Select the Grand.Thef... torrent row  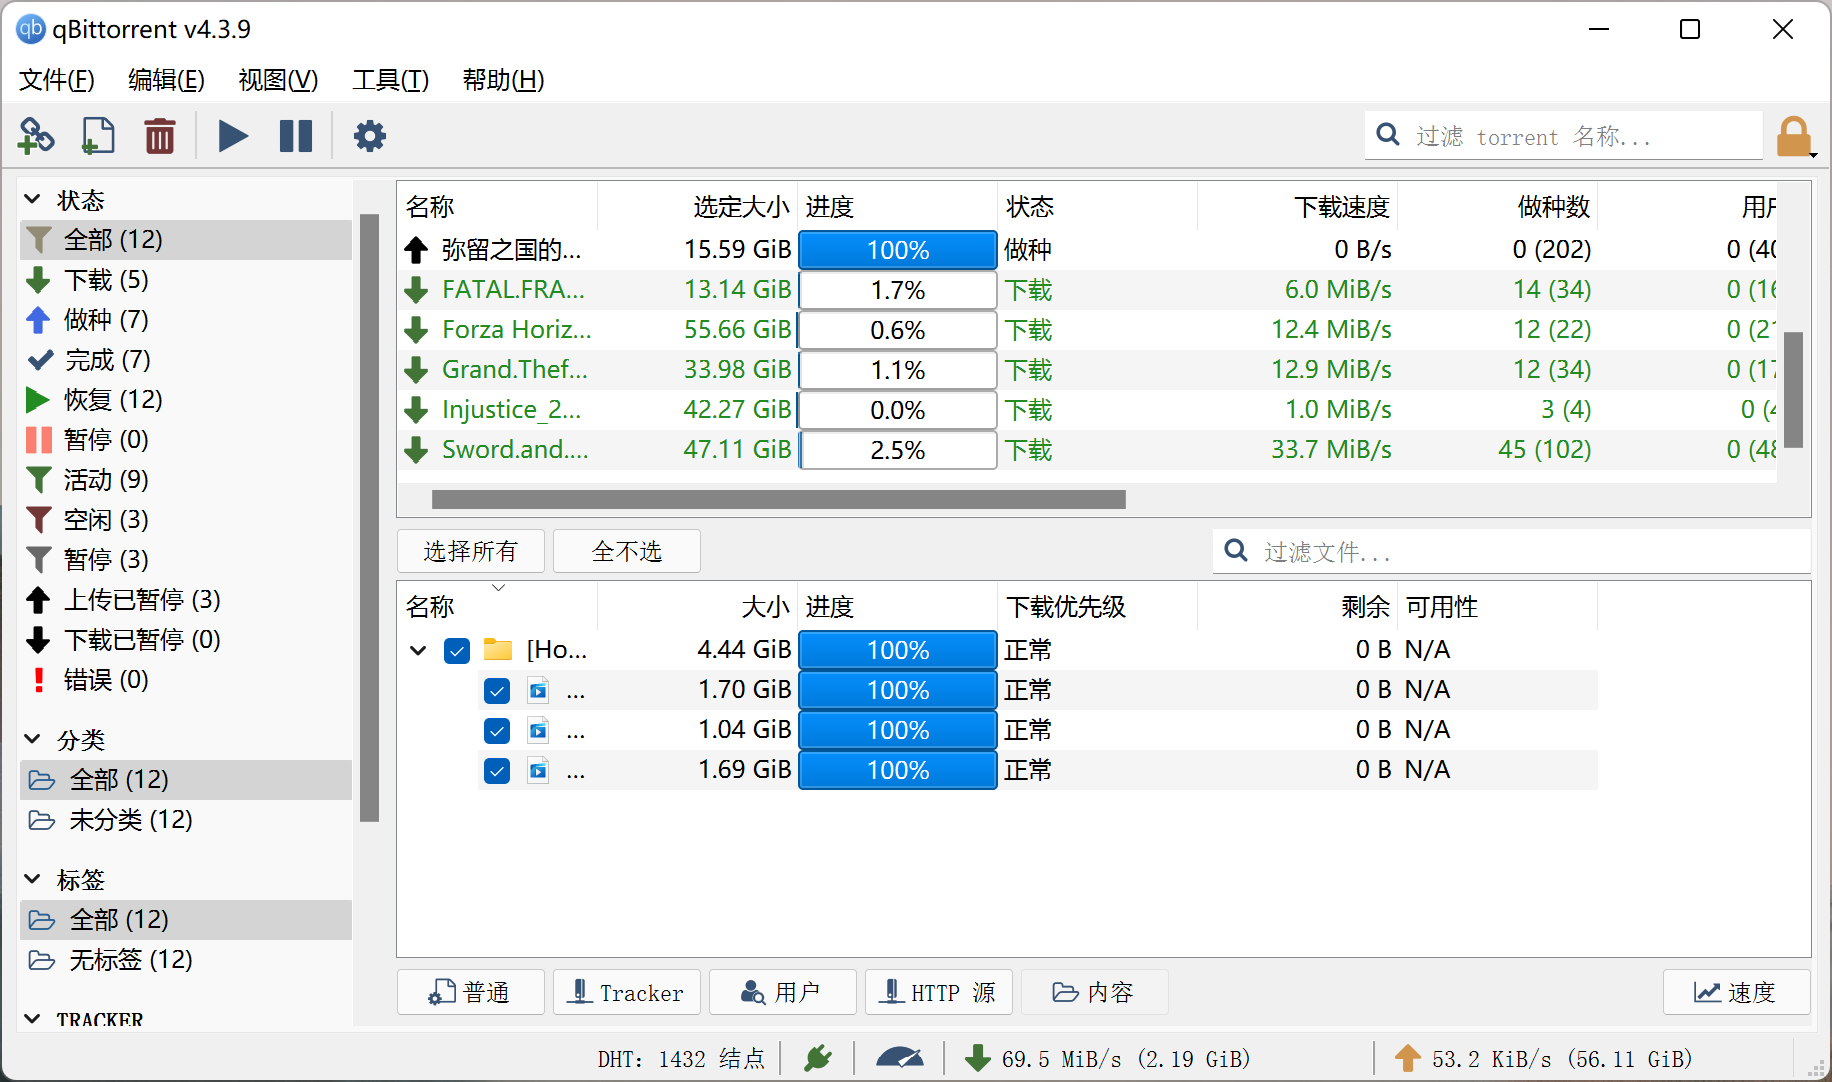click(1087, 370)
